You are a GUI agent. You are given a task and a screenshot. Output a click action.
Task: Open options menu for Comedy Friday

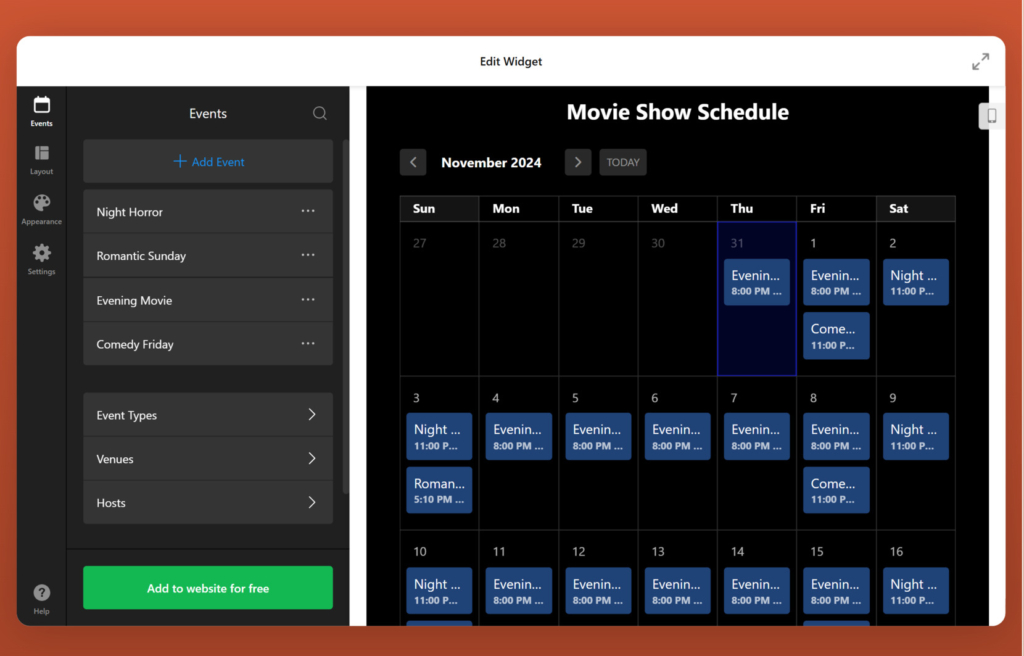(307, 344)
